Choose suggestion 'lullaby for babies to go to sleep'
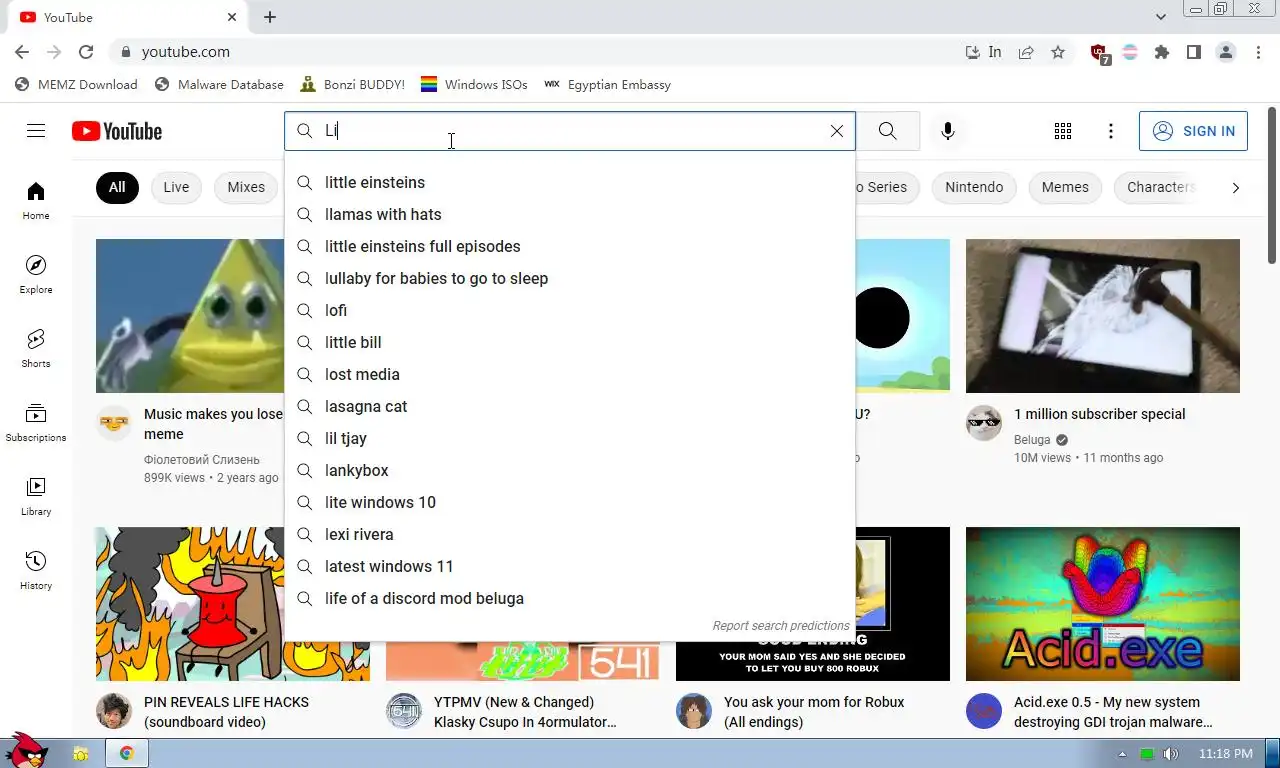Viewport: 1280px width, 768px height. [x=570, y=278]
